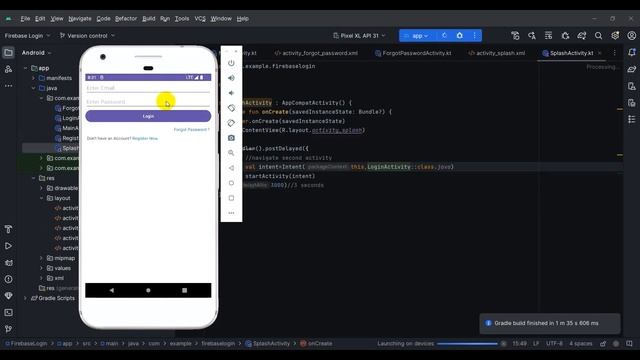Open emulator extended controls (three dots)
Image resolution: width=640 pixels, height=360 pixels.
click(x=231, y=213)
